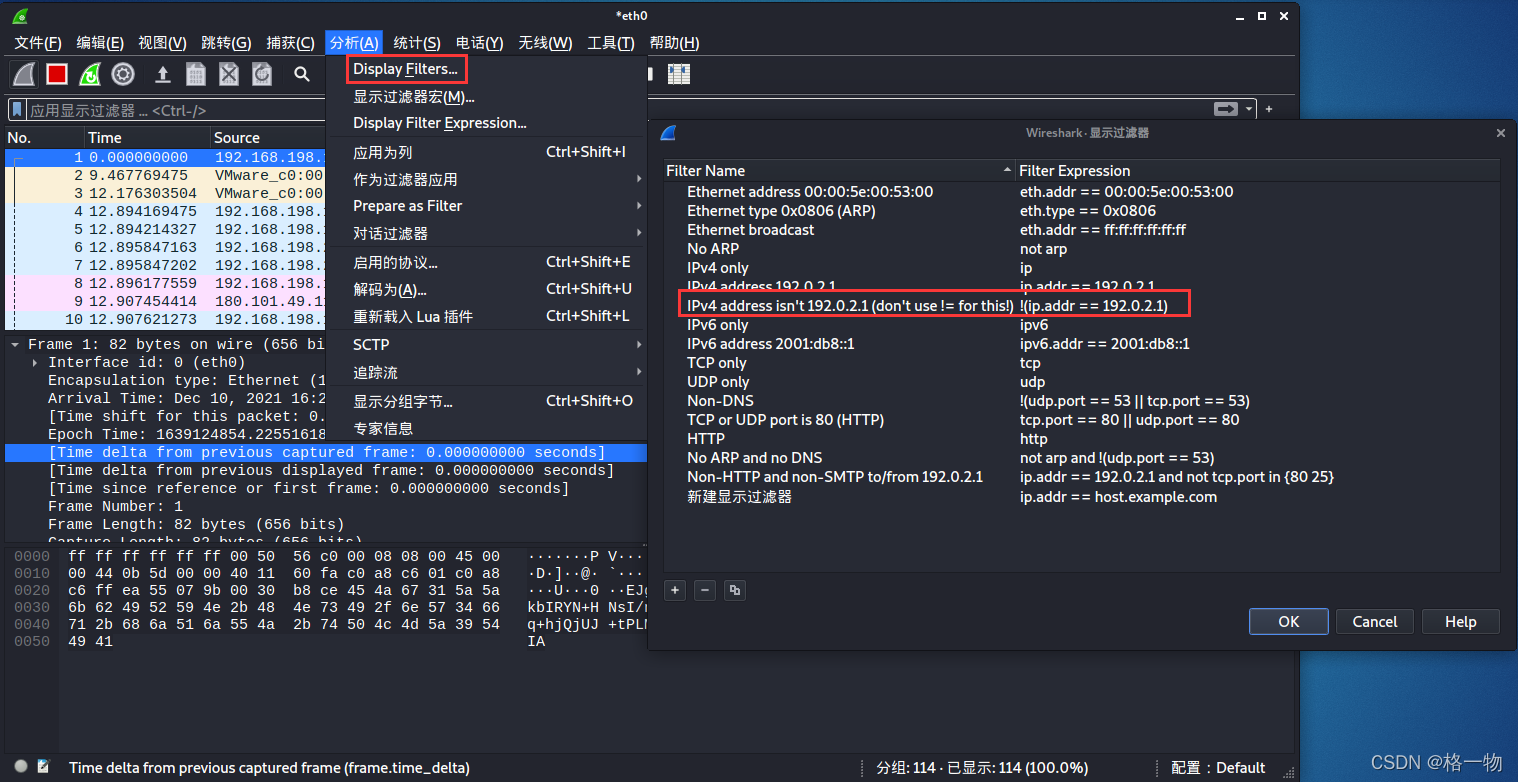
Task: Start capturing packets with the shark fin icon
Action: pyautogui.click(x=25, y=74)
